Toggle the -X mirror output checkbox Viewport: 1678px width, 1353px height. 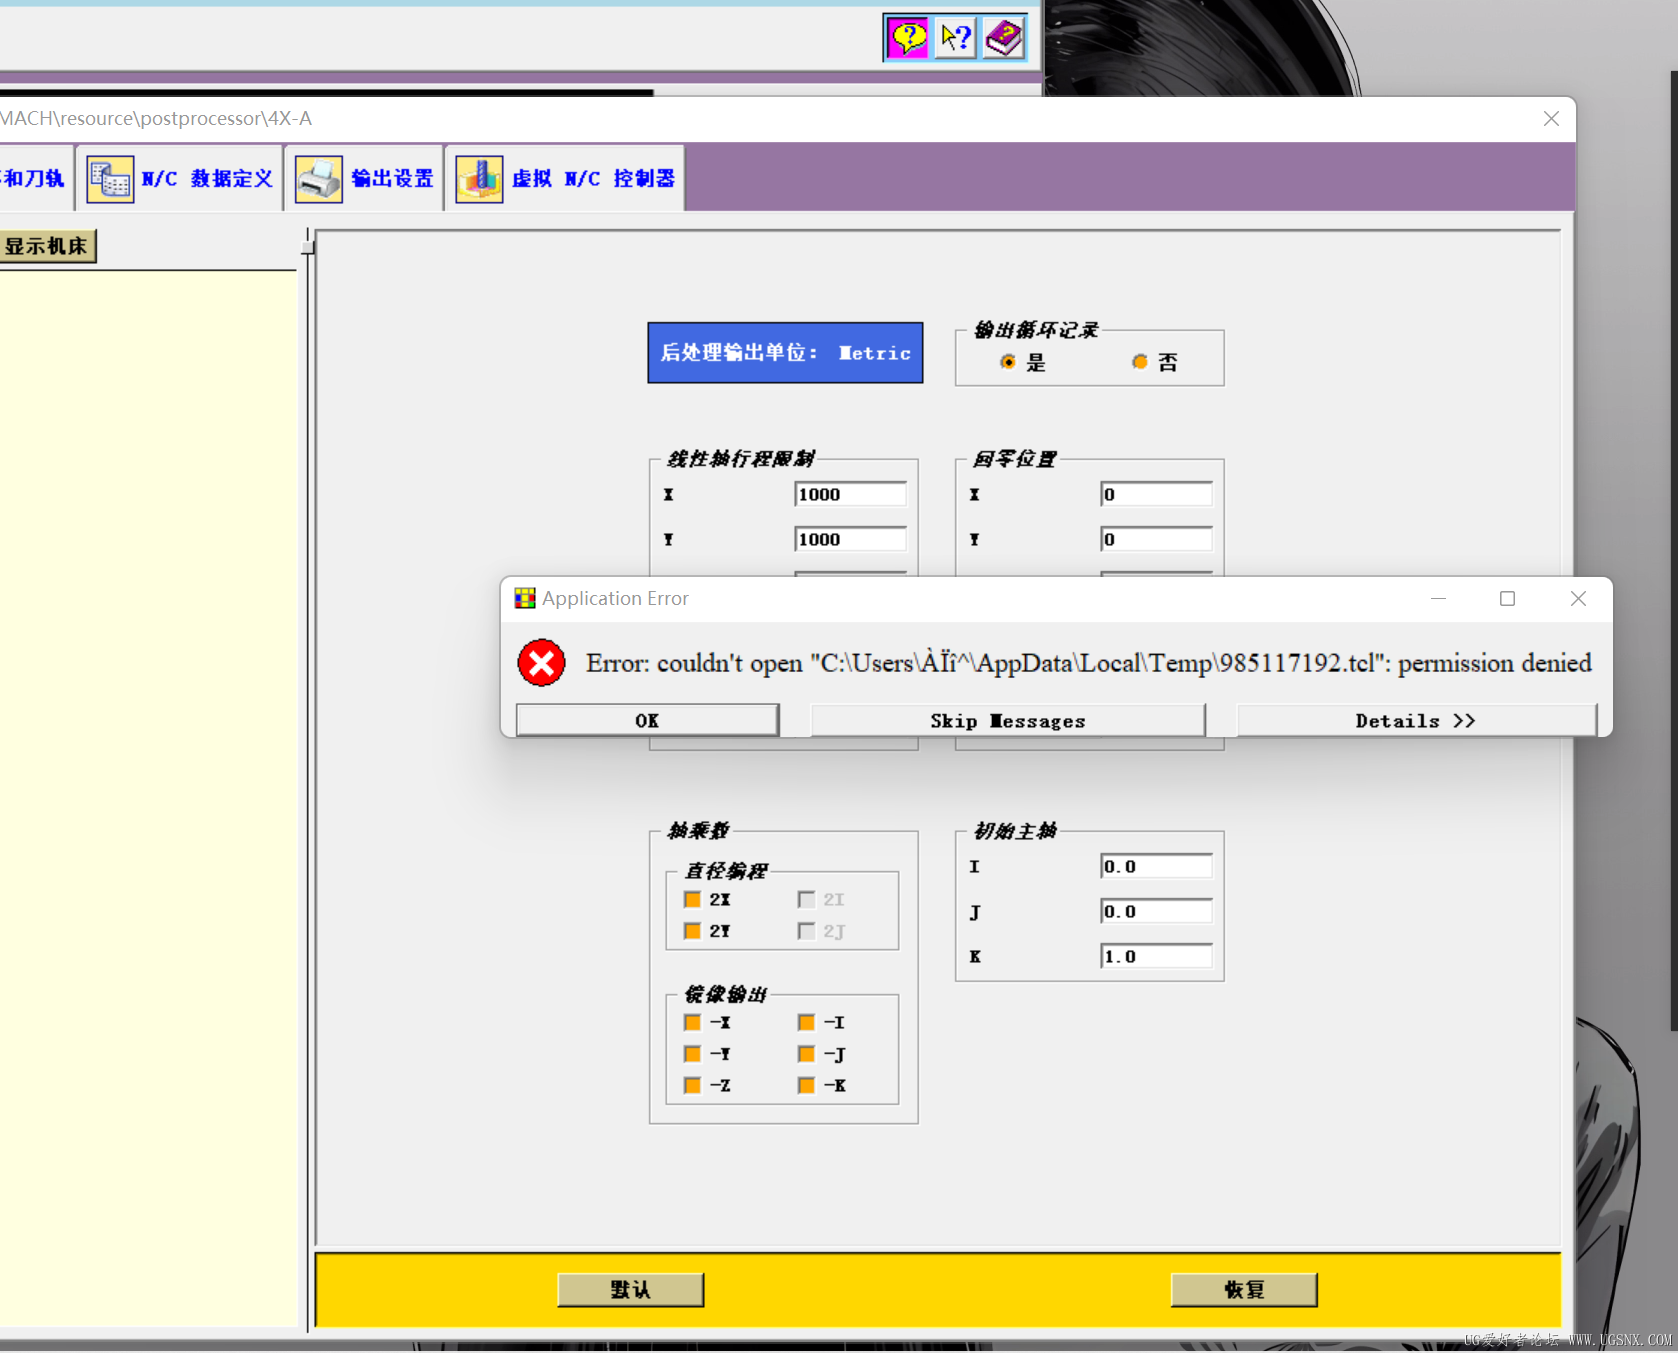click(x=692, y=1022)
